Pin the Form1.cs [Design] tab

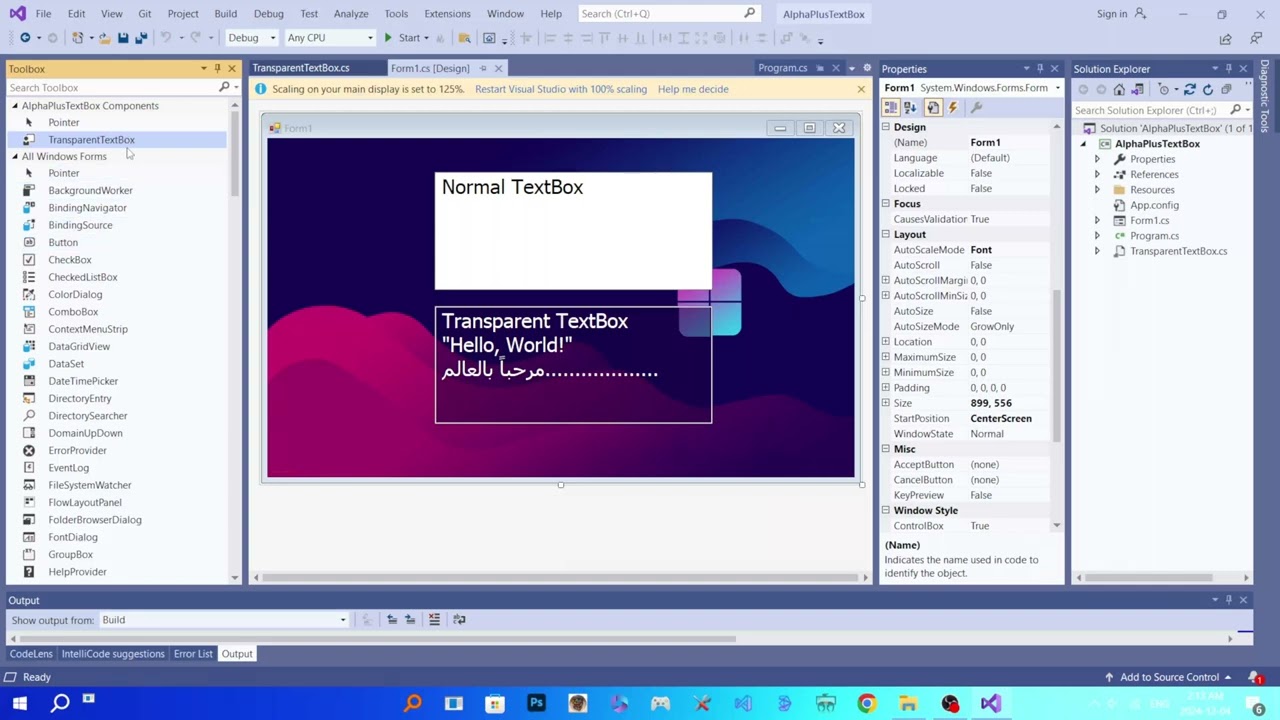pyautogui.click(x=482, y=68)
